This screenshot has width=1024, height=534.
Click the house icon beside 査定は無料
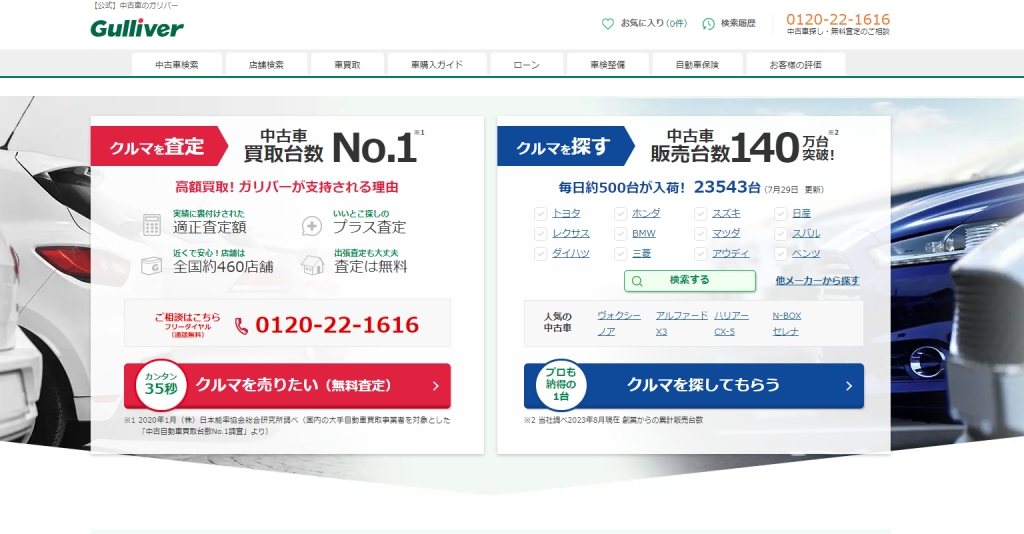[312, 265]
